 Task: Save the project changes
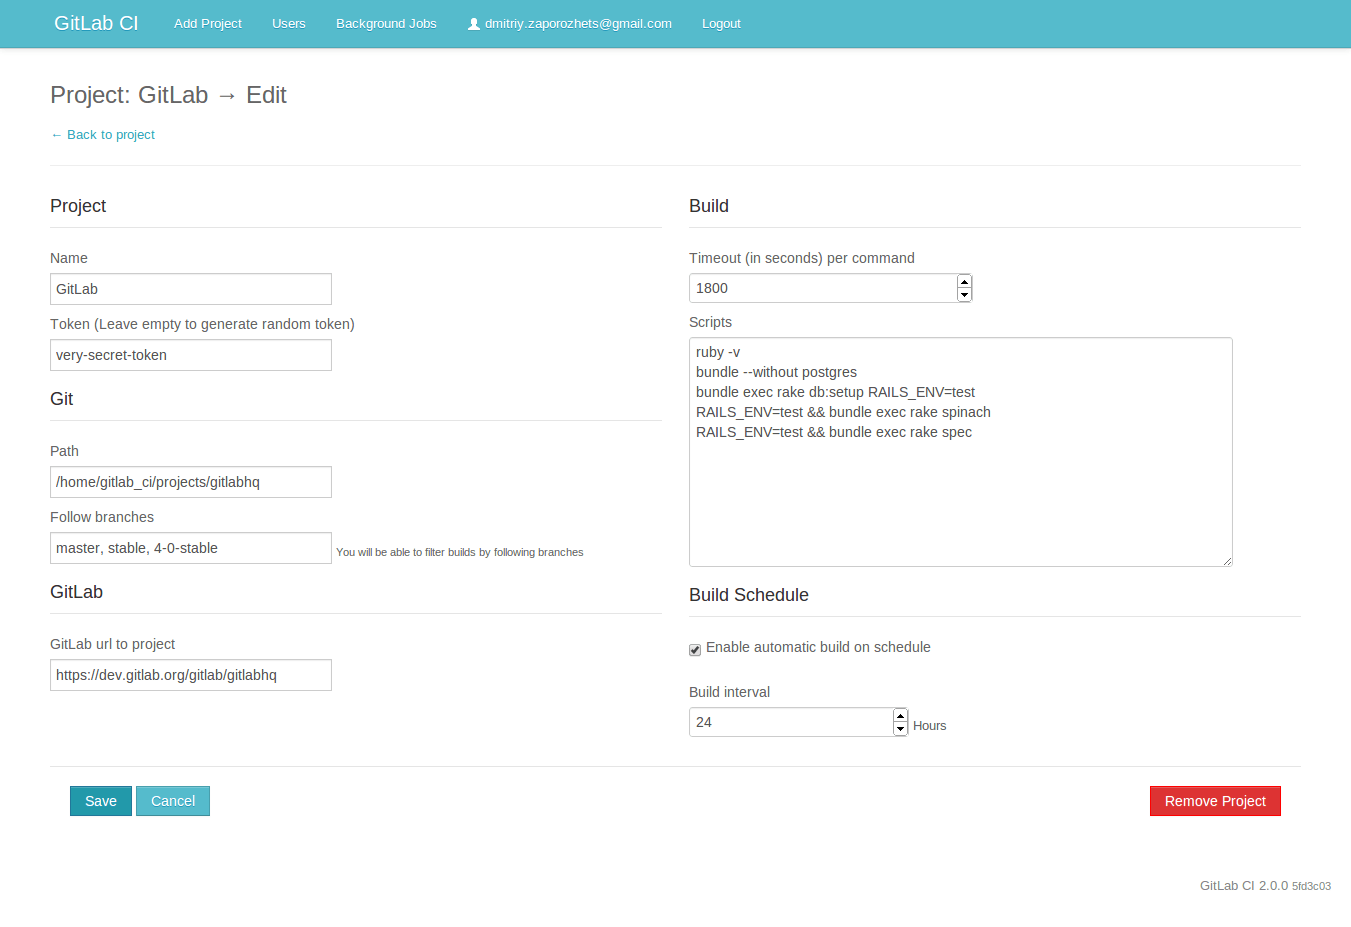100,800
